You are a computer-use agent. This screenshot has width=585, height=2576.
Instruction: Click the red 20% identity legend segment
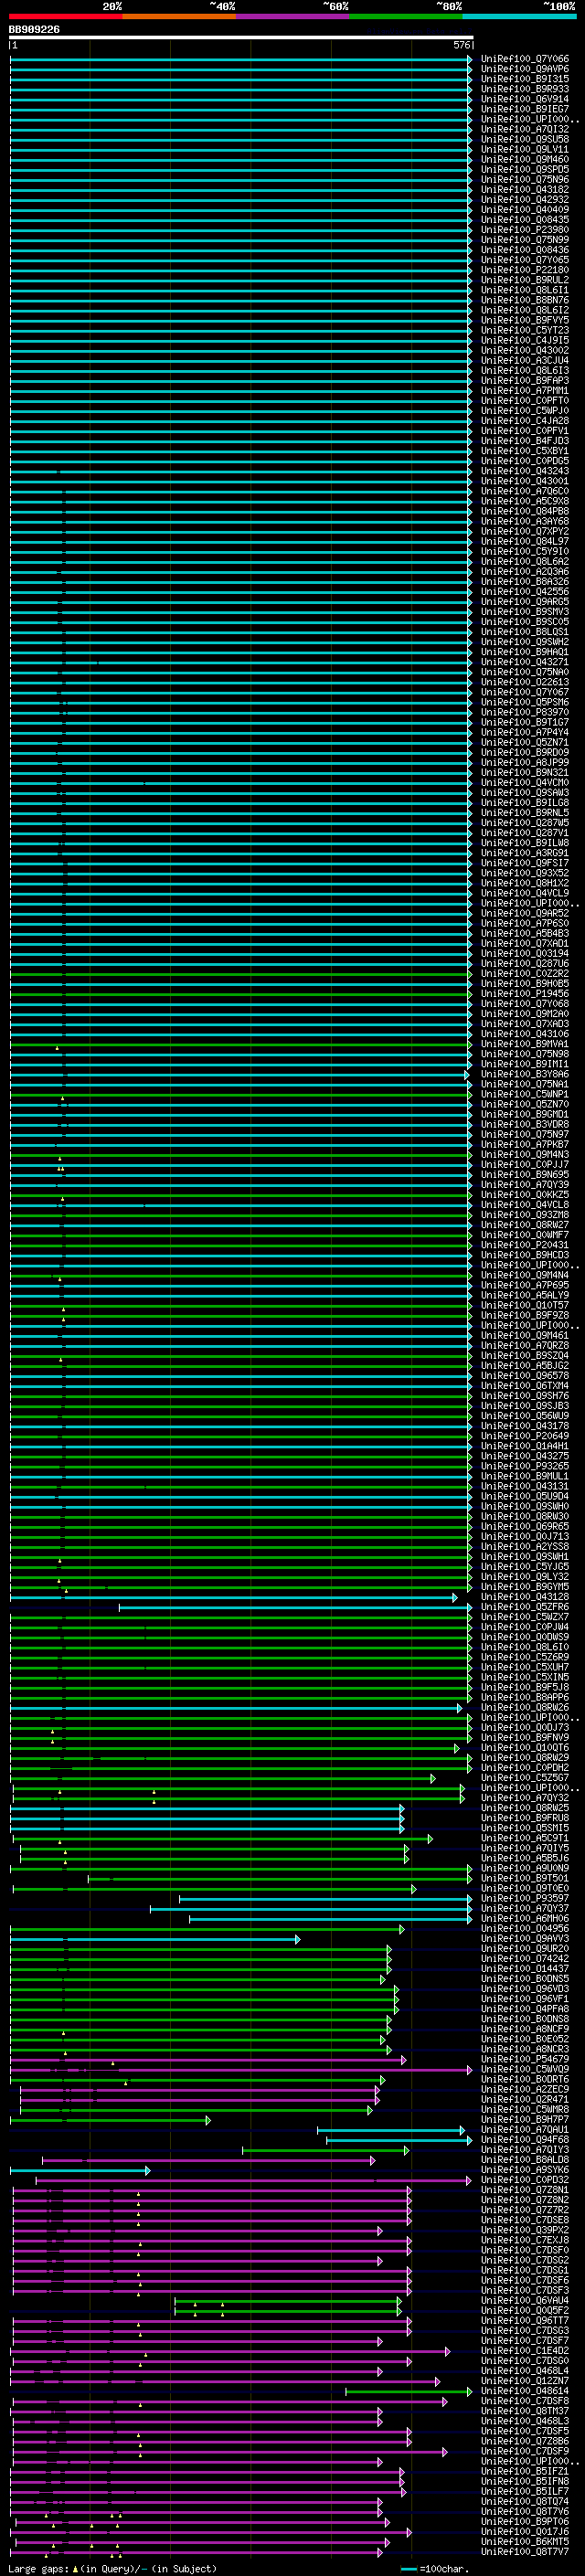pyautogui.click(x=65, y=16)
